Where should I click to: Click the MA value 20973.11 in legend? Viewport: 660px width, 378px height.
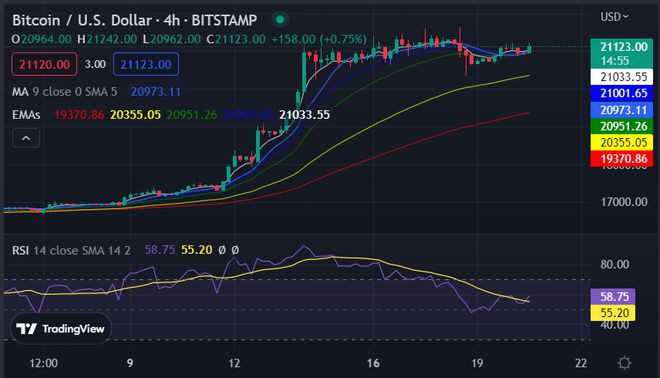[x=155, y=91]
